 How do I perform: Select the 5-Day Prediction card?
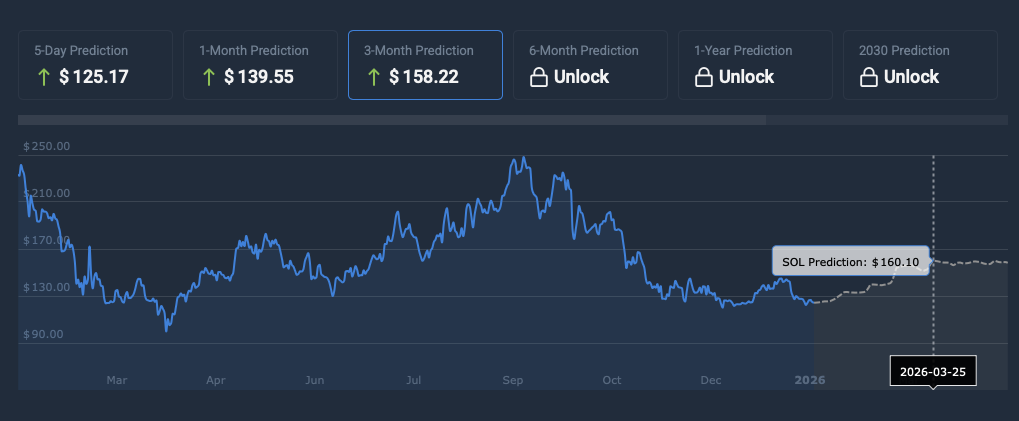[96, 65]
